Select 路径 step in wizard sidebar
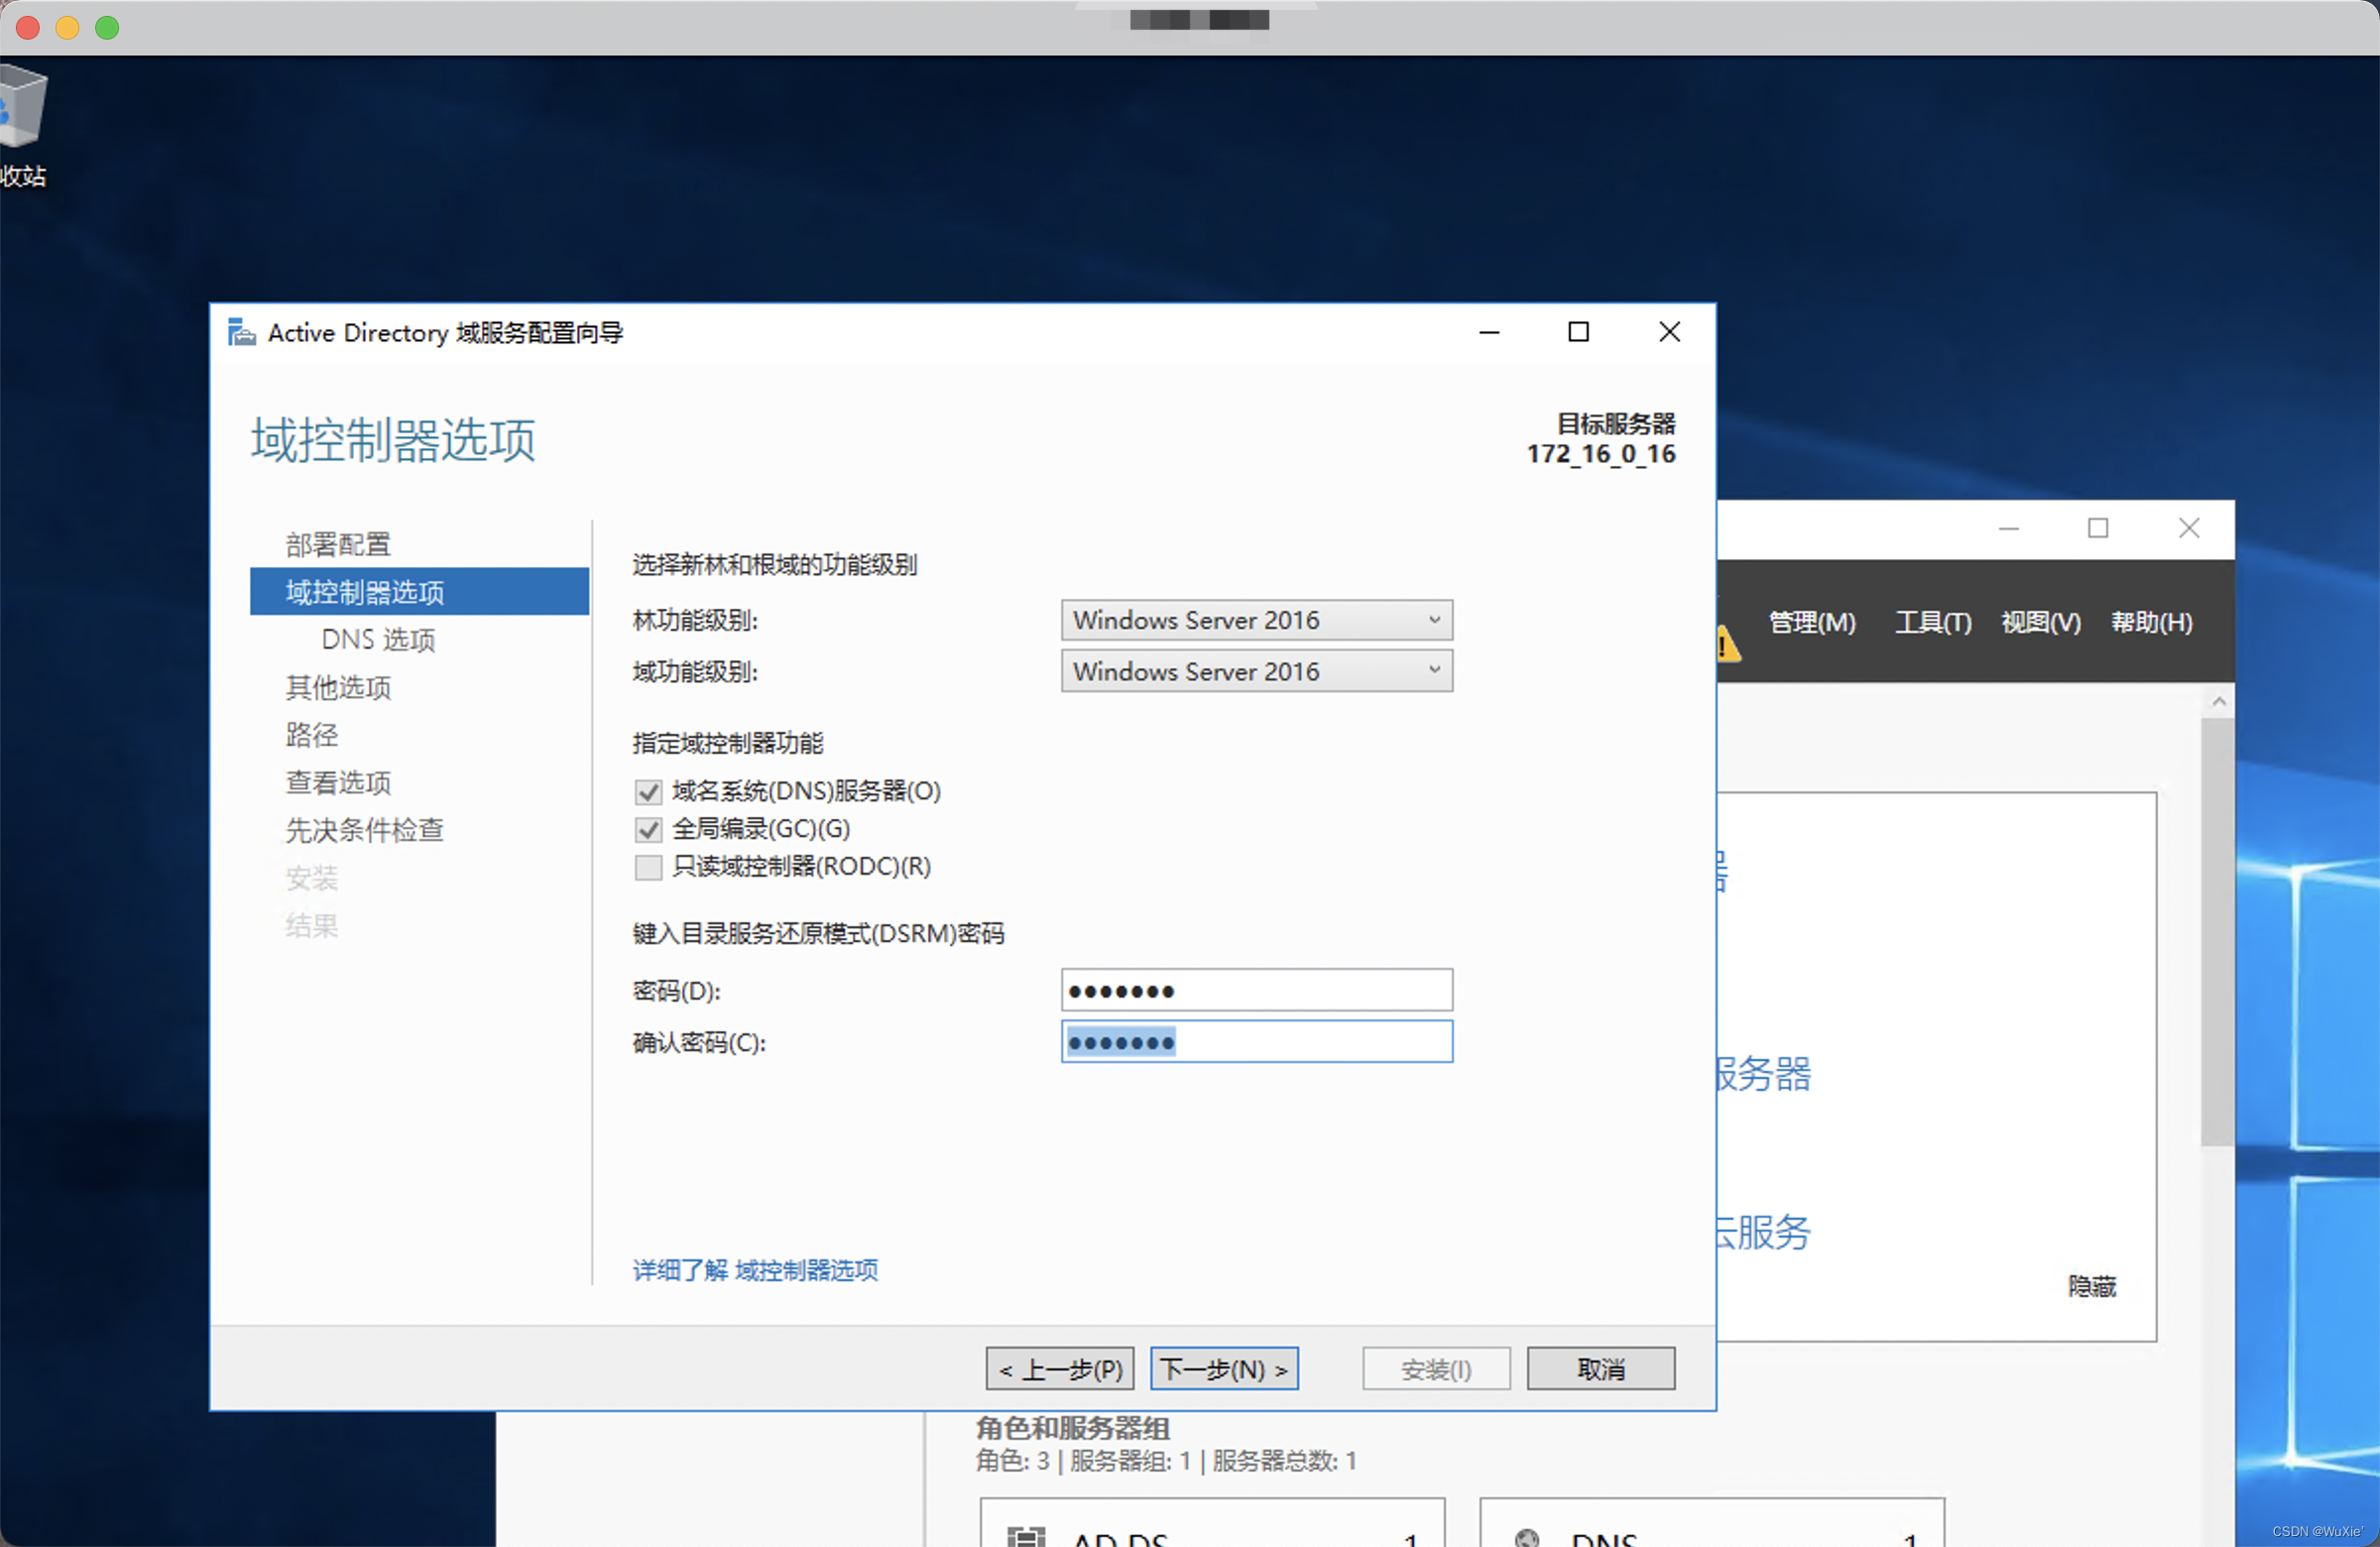This screenshot has width=2380, height=1547. [311, 735]
